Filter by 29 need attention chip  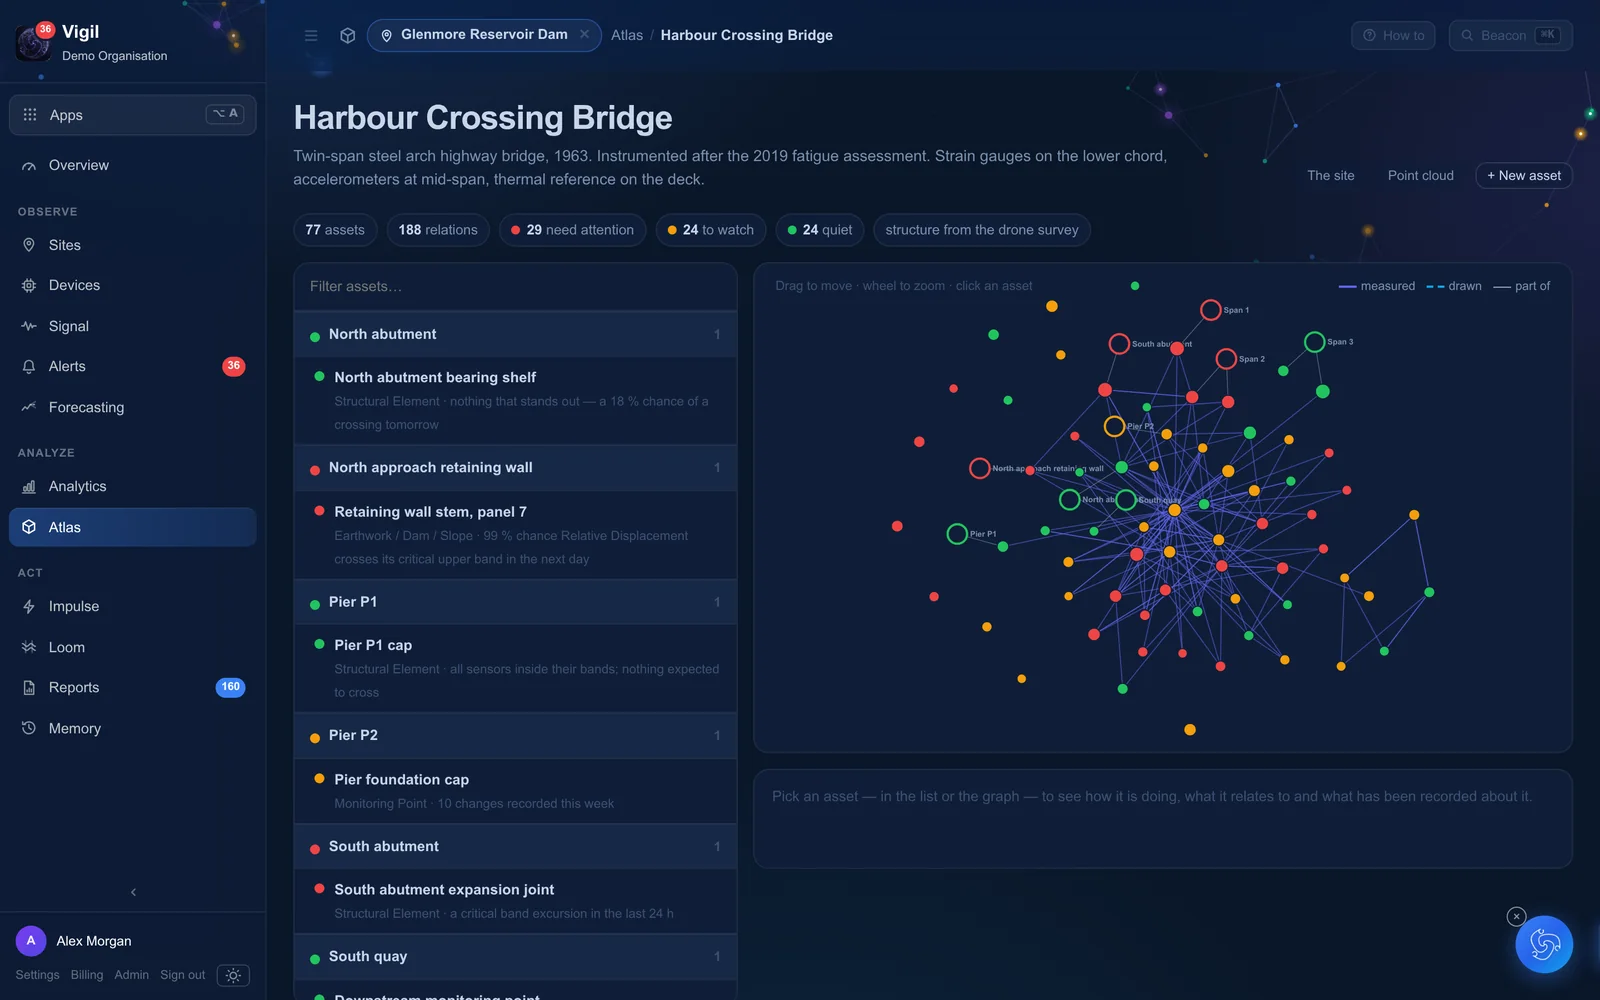573,230
